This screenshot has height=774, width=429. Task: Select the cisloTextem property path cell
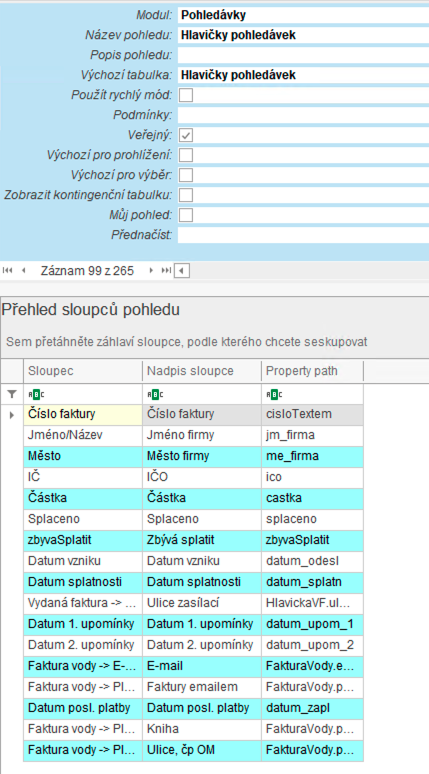[x=312, y=415]
